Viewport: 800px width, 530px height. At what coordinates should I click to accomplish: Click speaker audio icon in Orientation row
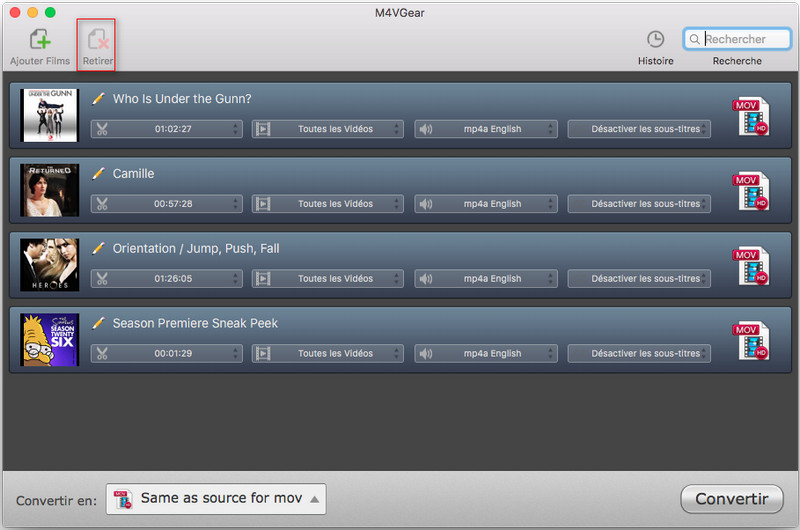[x=426, y=279]
